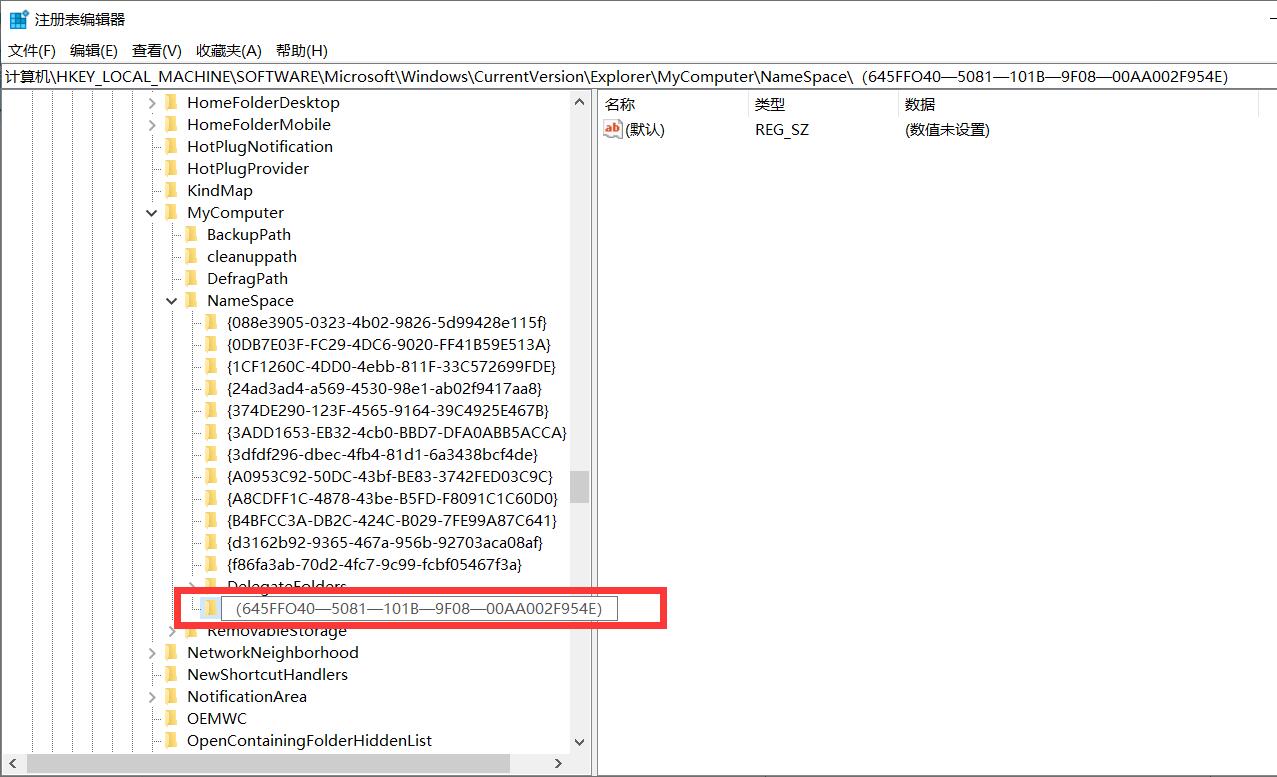Click the Registry Editor icon in title bar
Viewport: 1277px width, 777px height.
tap(17, 17)
